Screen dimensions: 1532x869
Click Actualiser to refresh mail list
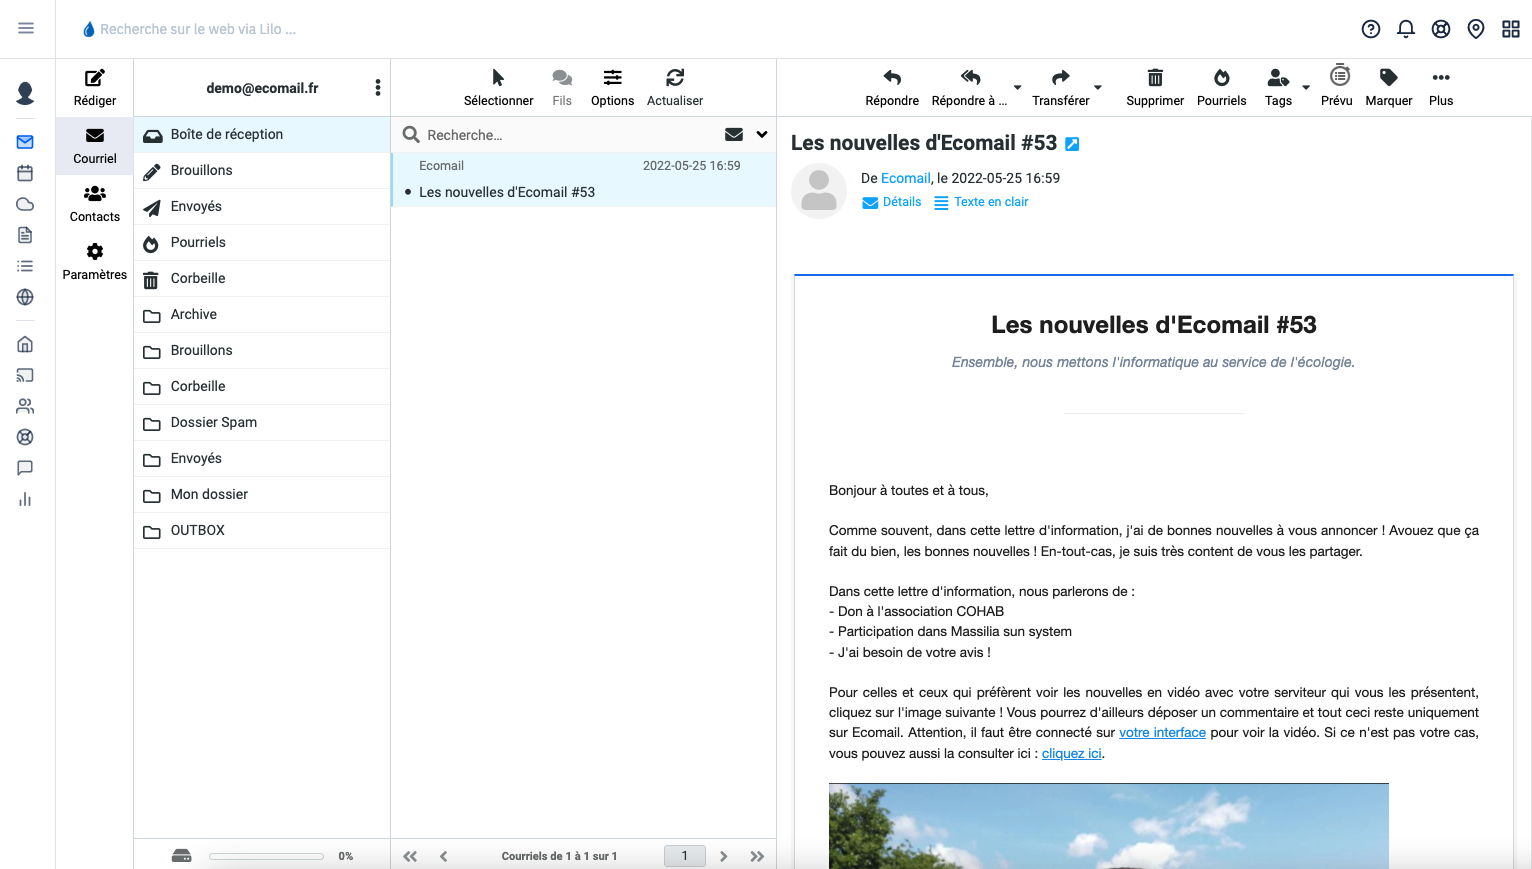click(675, 88)
